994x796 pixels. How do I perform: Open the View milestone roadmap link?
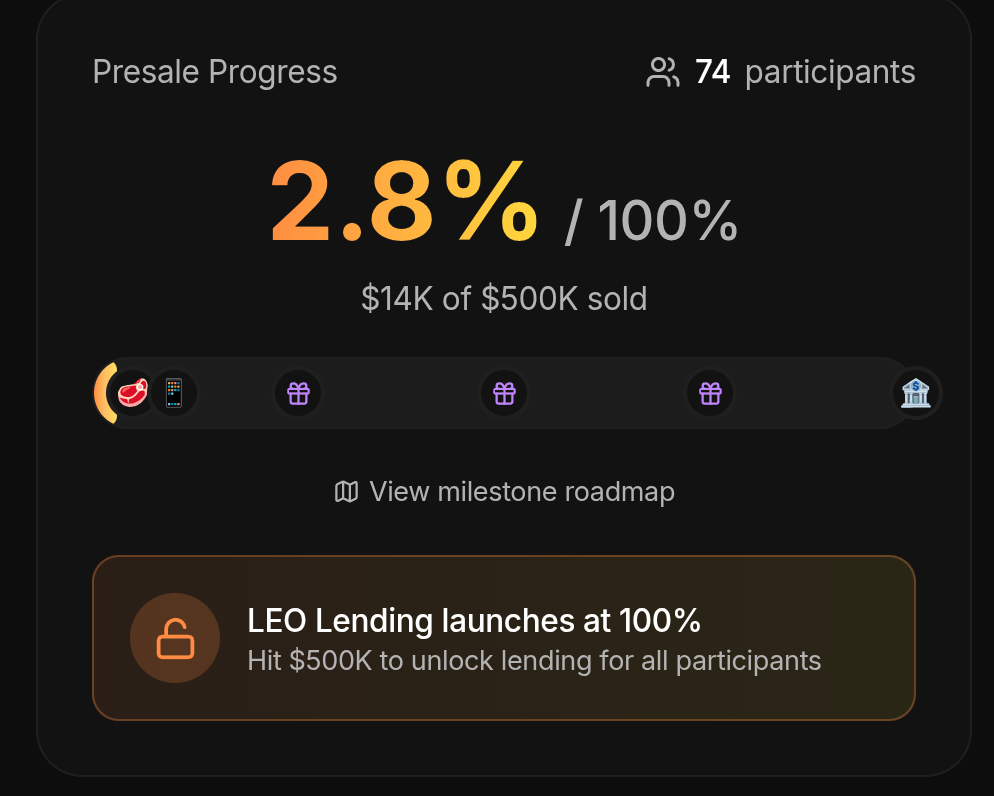pos(521,492)
